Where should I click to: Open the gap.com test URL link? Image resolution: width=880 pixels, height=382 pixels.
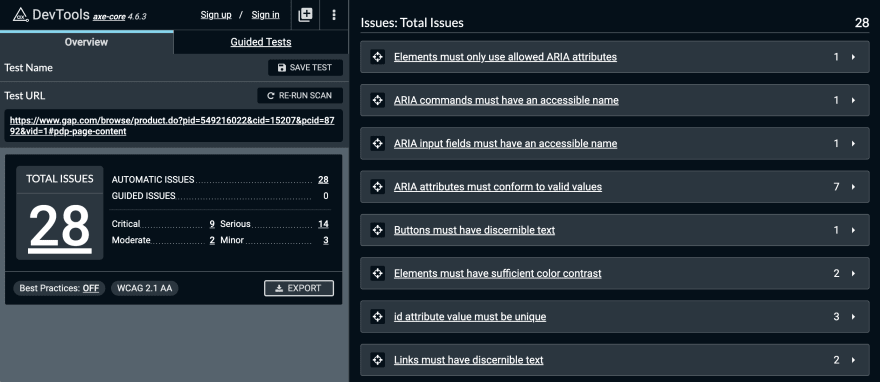click(x=172, y=126)
